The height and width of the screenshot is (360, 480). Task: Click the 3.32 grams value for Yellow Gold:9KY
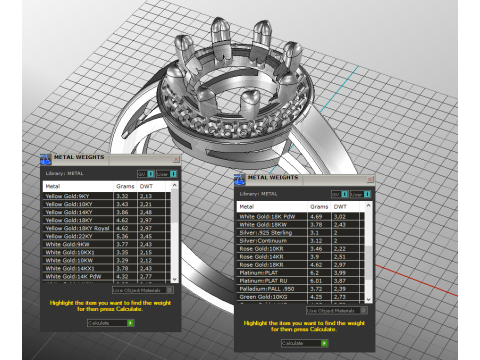(122, 196)
